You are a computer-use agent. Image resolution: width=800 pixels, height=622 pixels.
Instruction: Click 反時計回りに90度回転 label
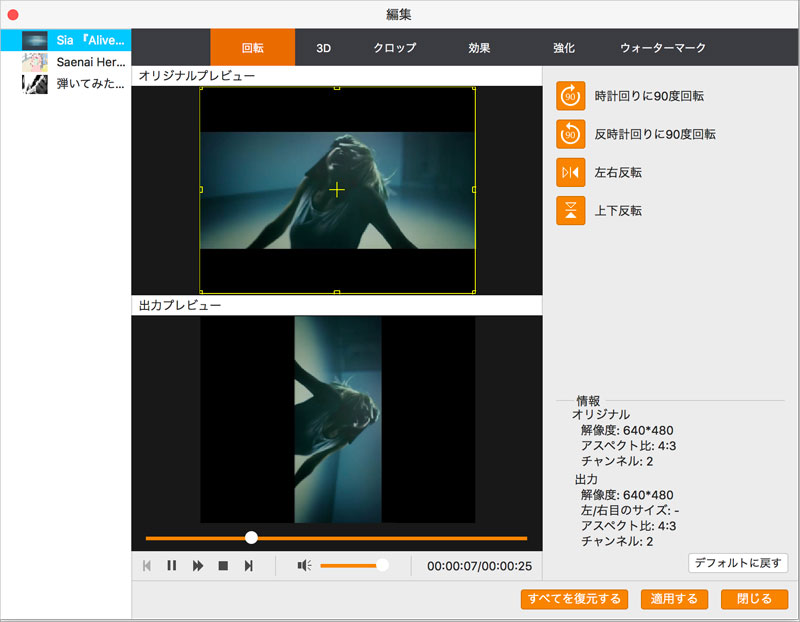pos(655,134)
